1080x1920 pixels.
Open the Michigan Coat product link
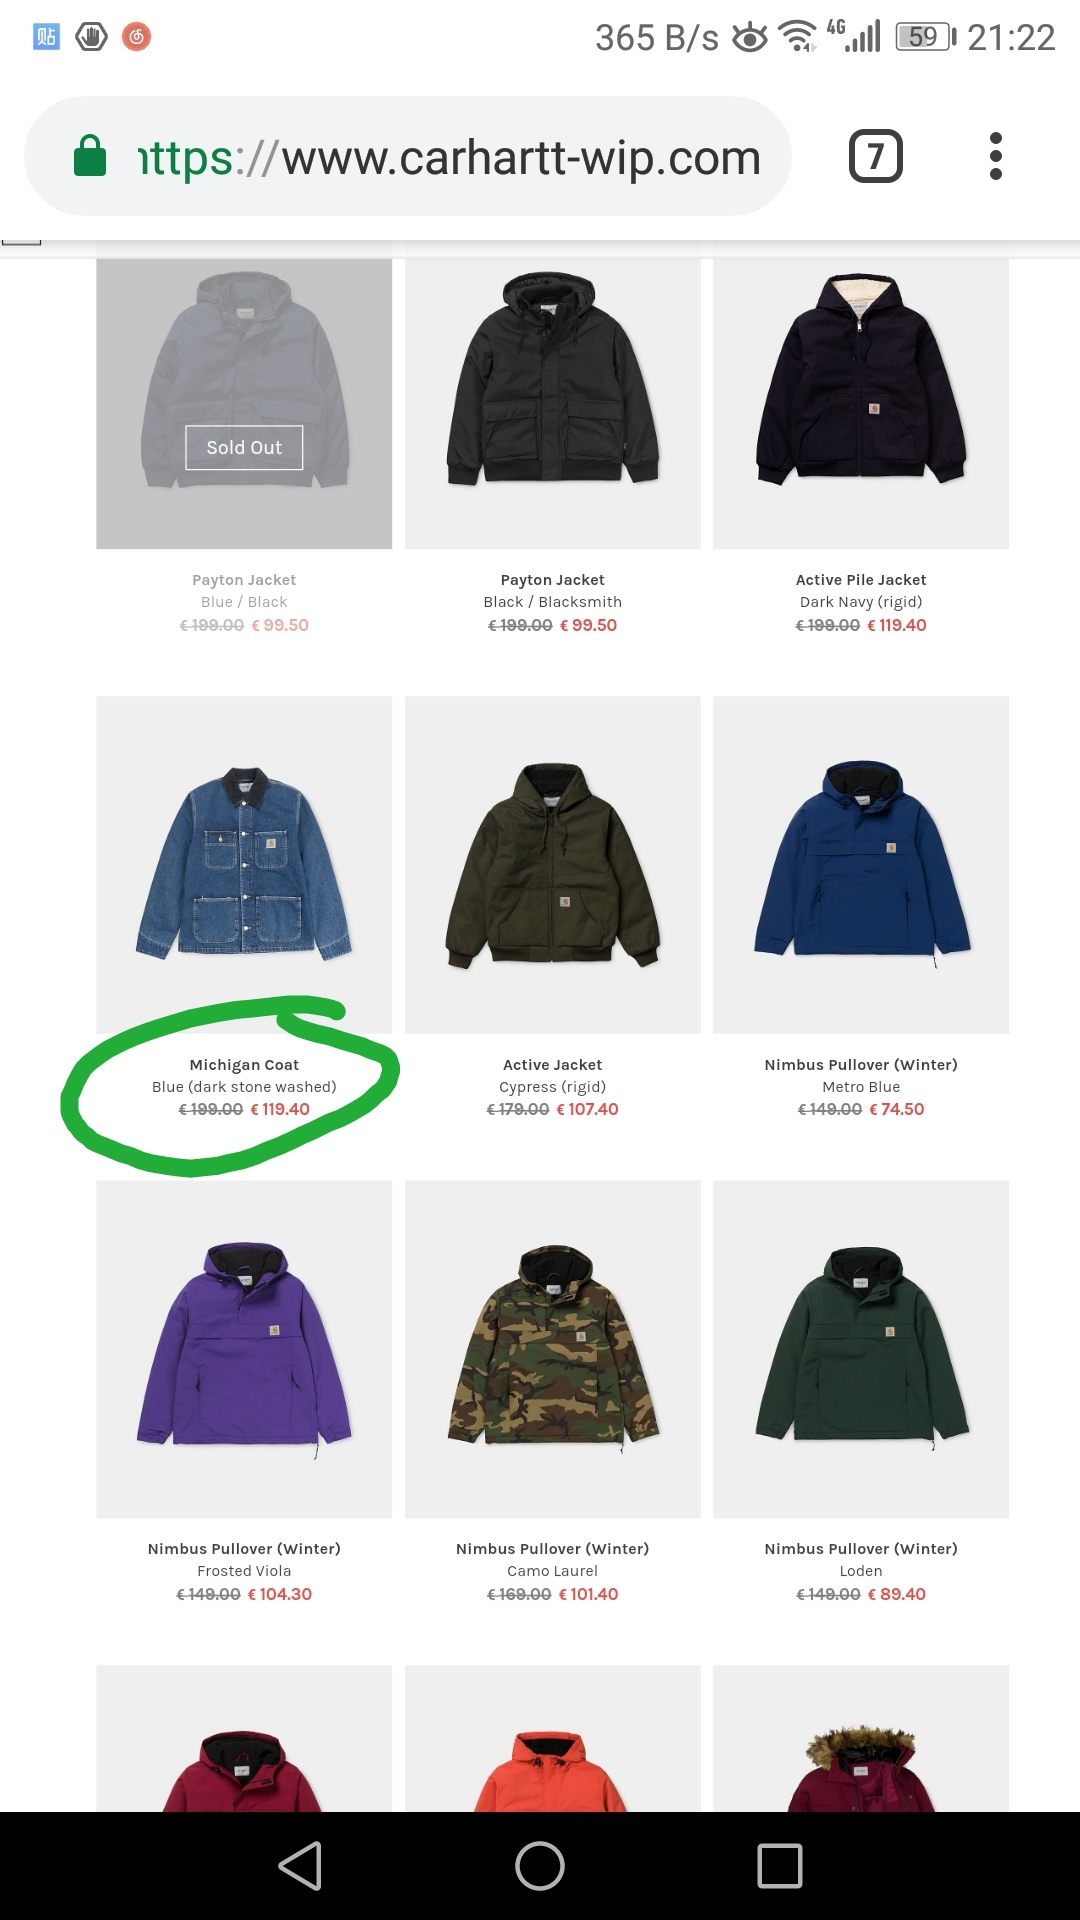point(244,1065)
